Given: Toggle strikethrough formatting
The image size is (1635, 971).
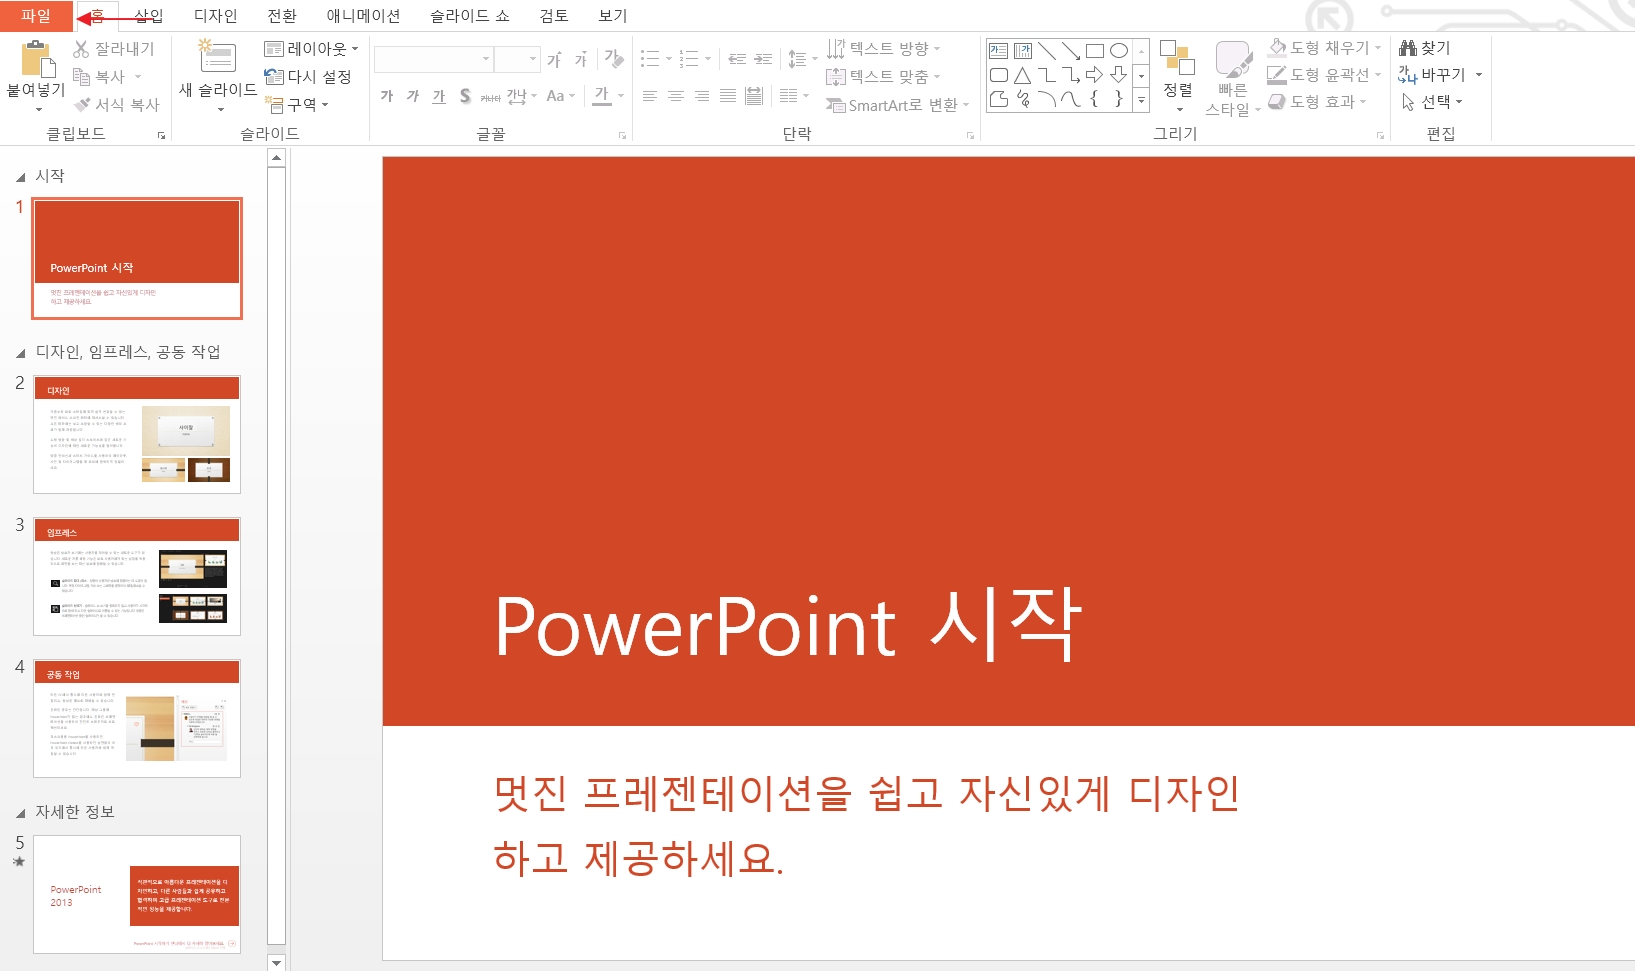Looking at the screenshot, I should 490,97.
